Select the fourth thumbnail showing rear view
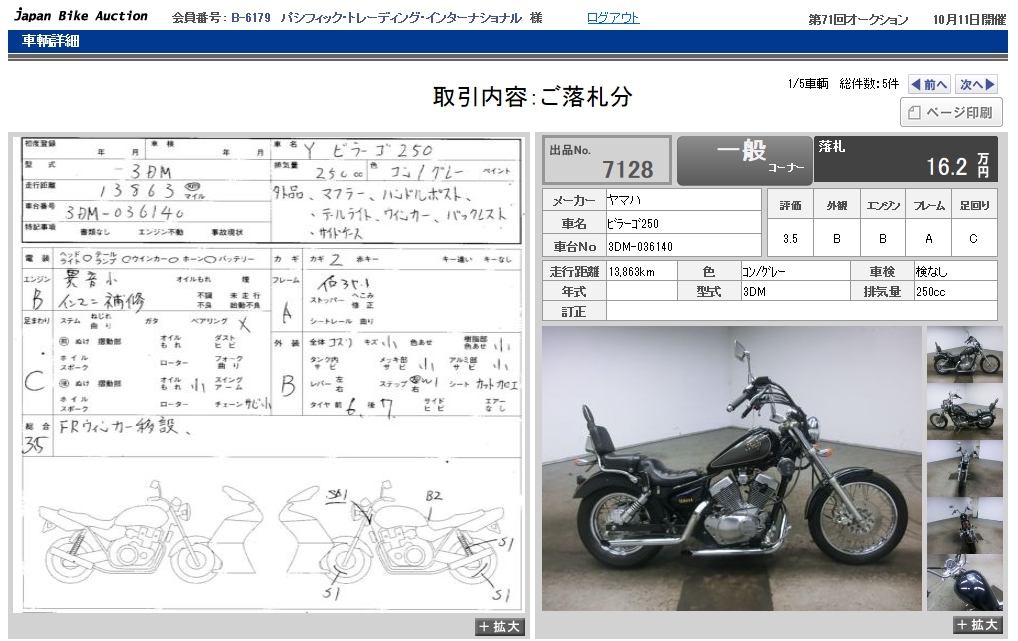The height and width of the screenshot is (641, 1018). click(964, 526)
